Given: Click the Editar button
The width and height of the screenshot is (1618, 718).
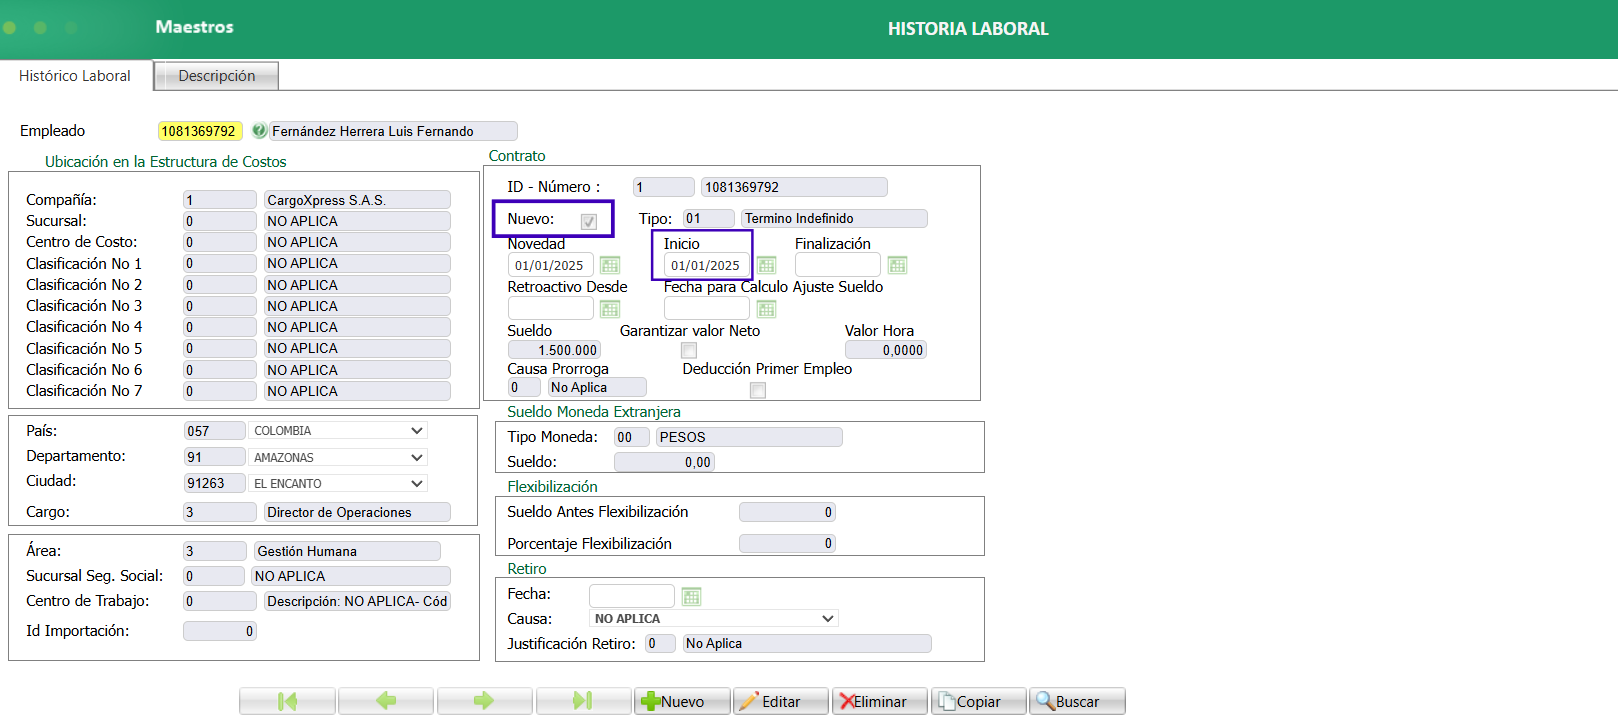Looking at the screenshot, I should pyautogui.click(x=781, y=701).
